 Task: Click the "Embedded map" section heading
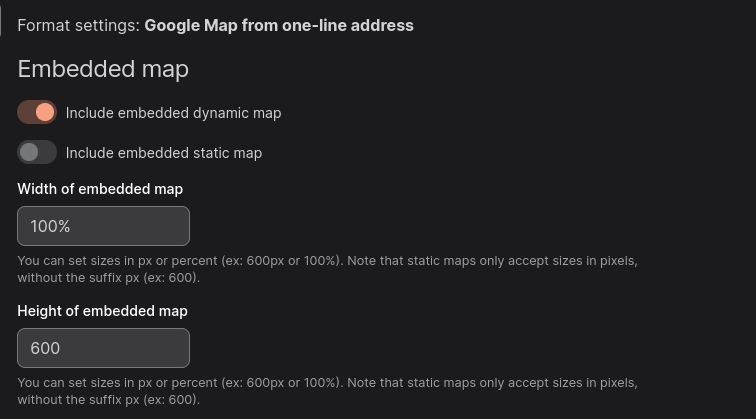click(103, 69)
